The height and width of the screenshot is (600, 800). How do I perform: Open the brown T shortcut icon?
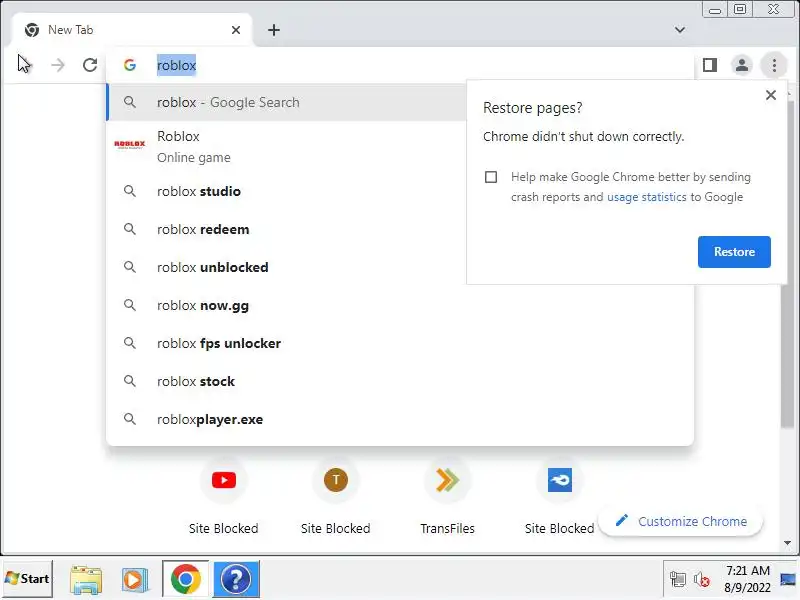(336, 480)
